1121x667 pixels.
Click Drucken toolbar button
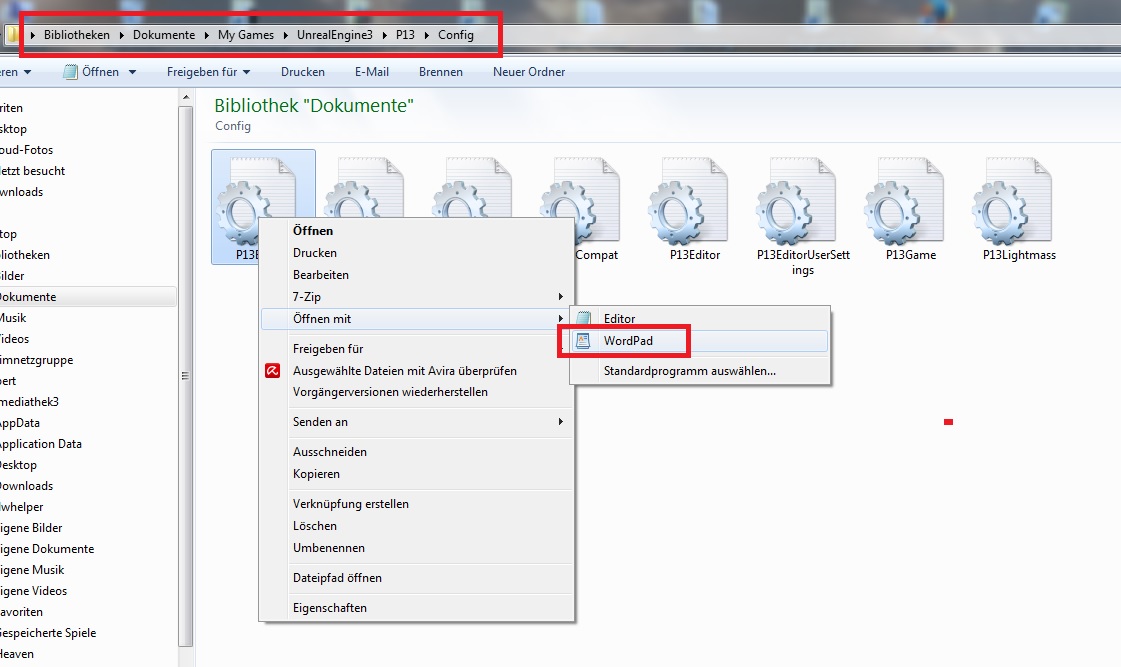pos(302,72)
